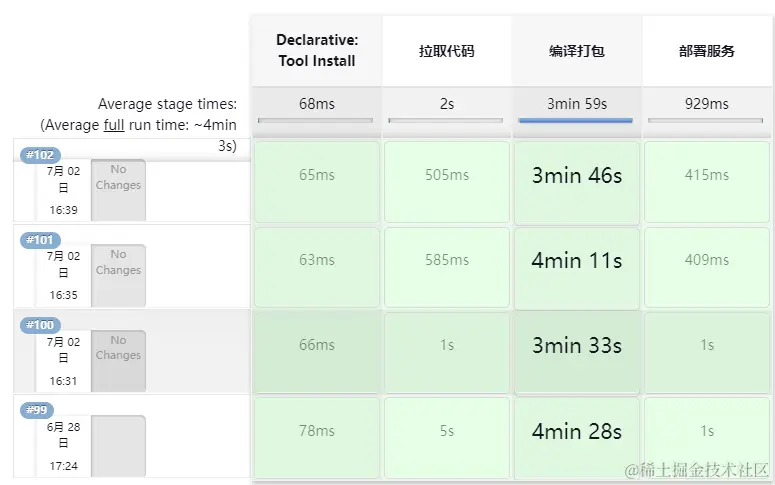Click the 929ms average time bar
The image size is (775, 485).
tap(706, 120)
